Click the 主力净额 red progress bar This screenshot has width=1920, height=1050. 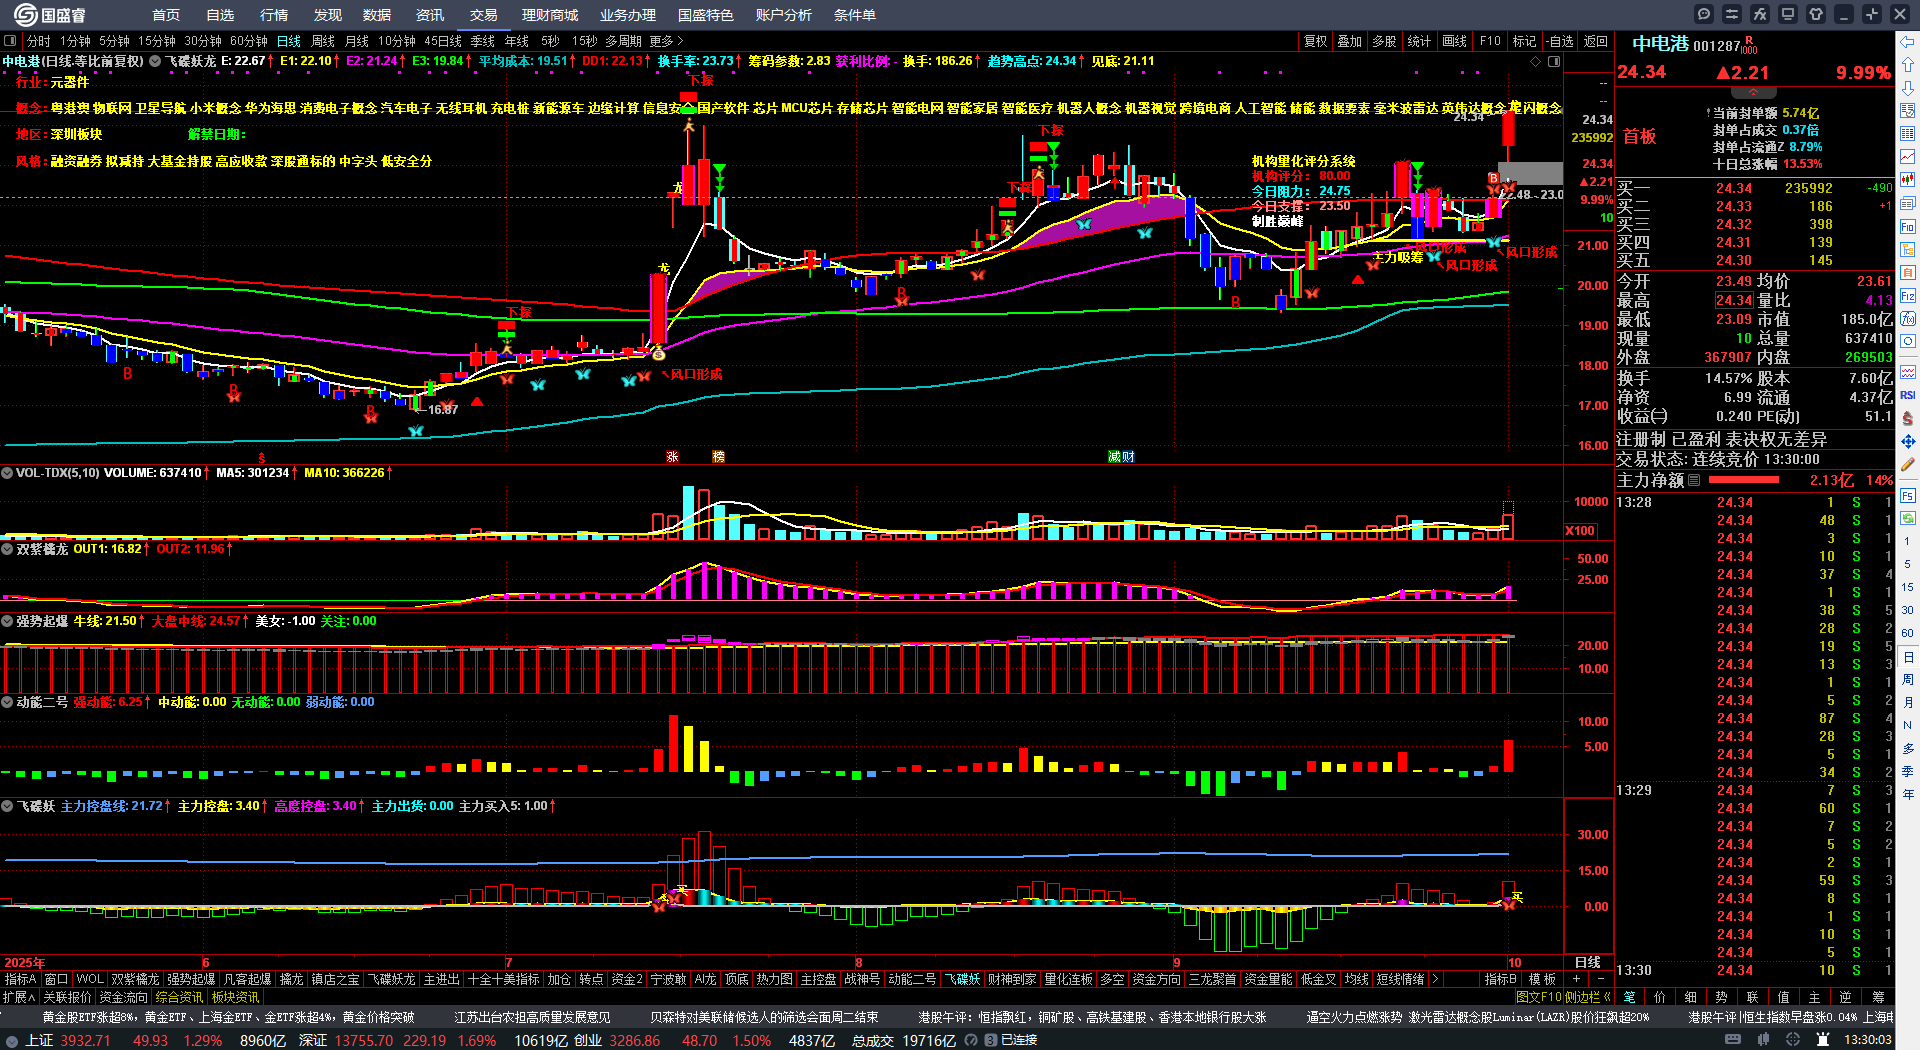1744,480
